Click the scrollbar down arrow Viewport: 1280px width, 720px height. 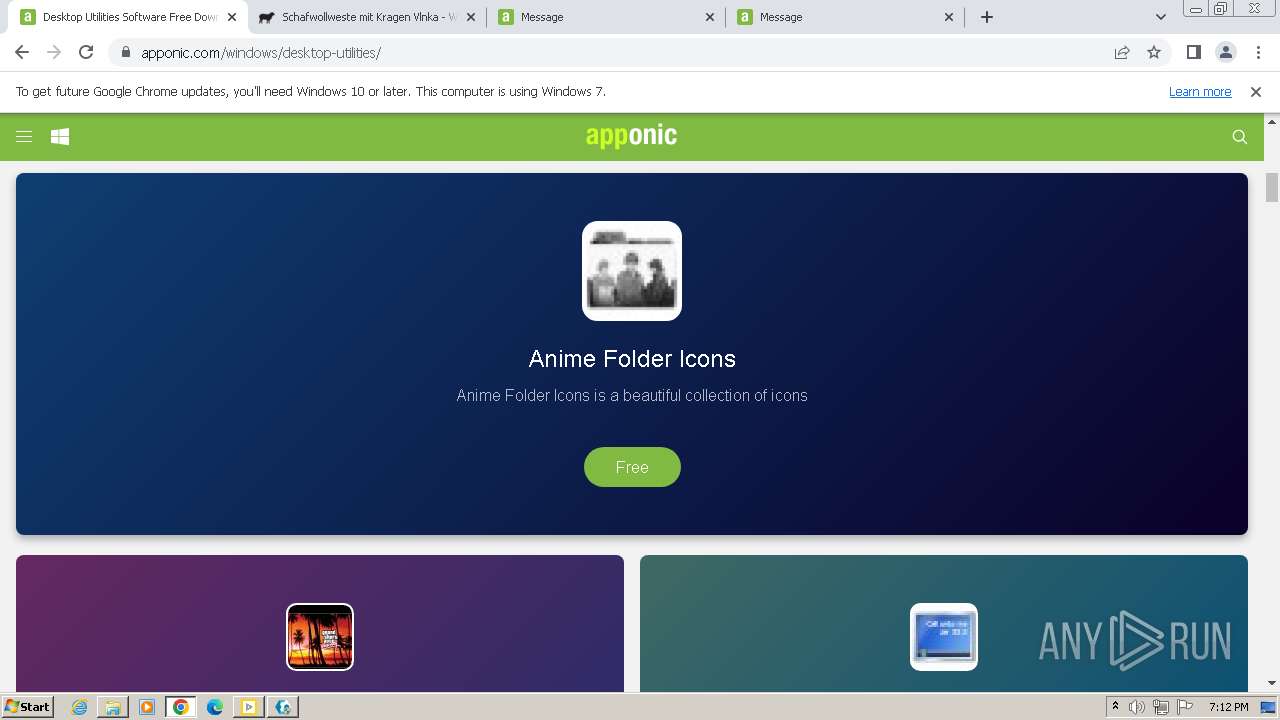[1272, 683]
